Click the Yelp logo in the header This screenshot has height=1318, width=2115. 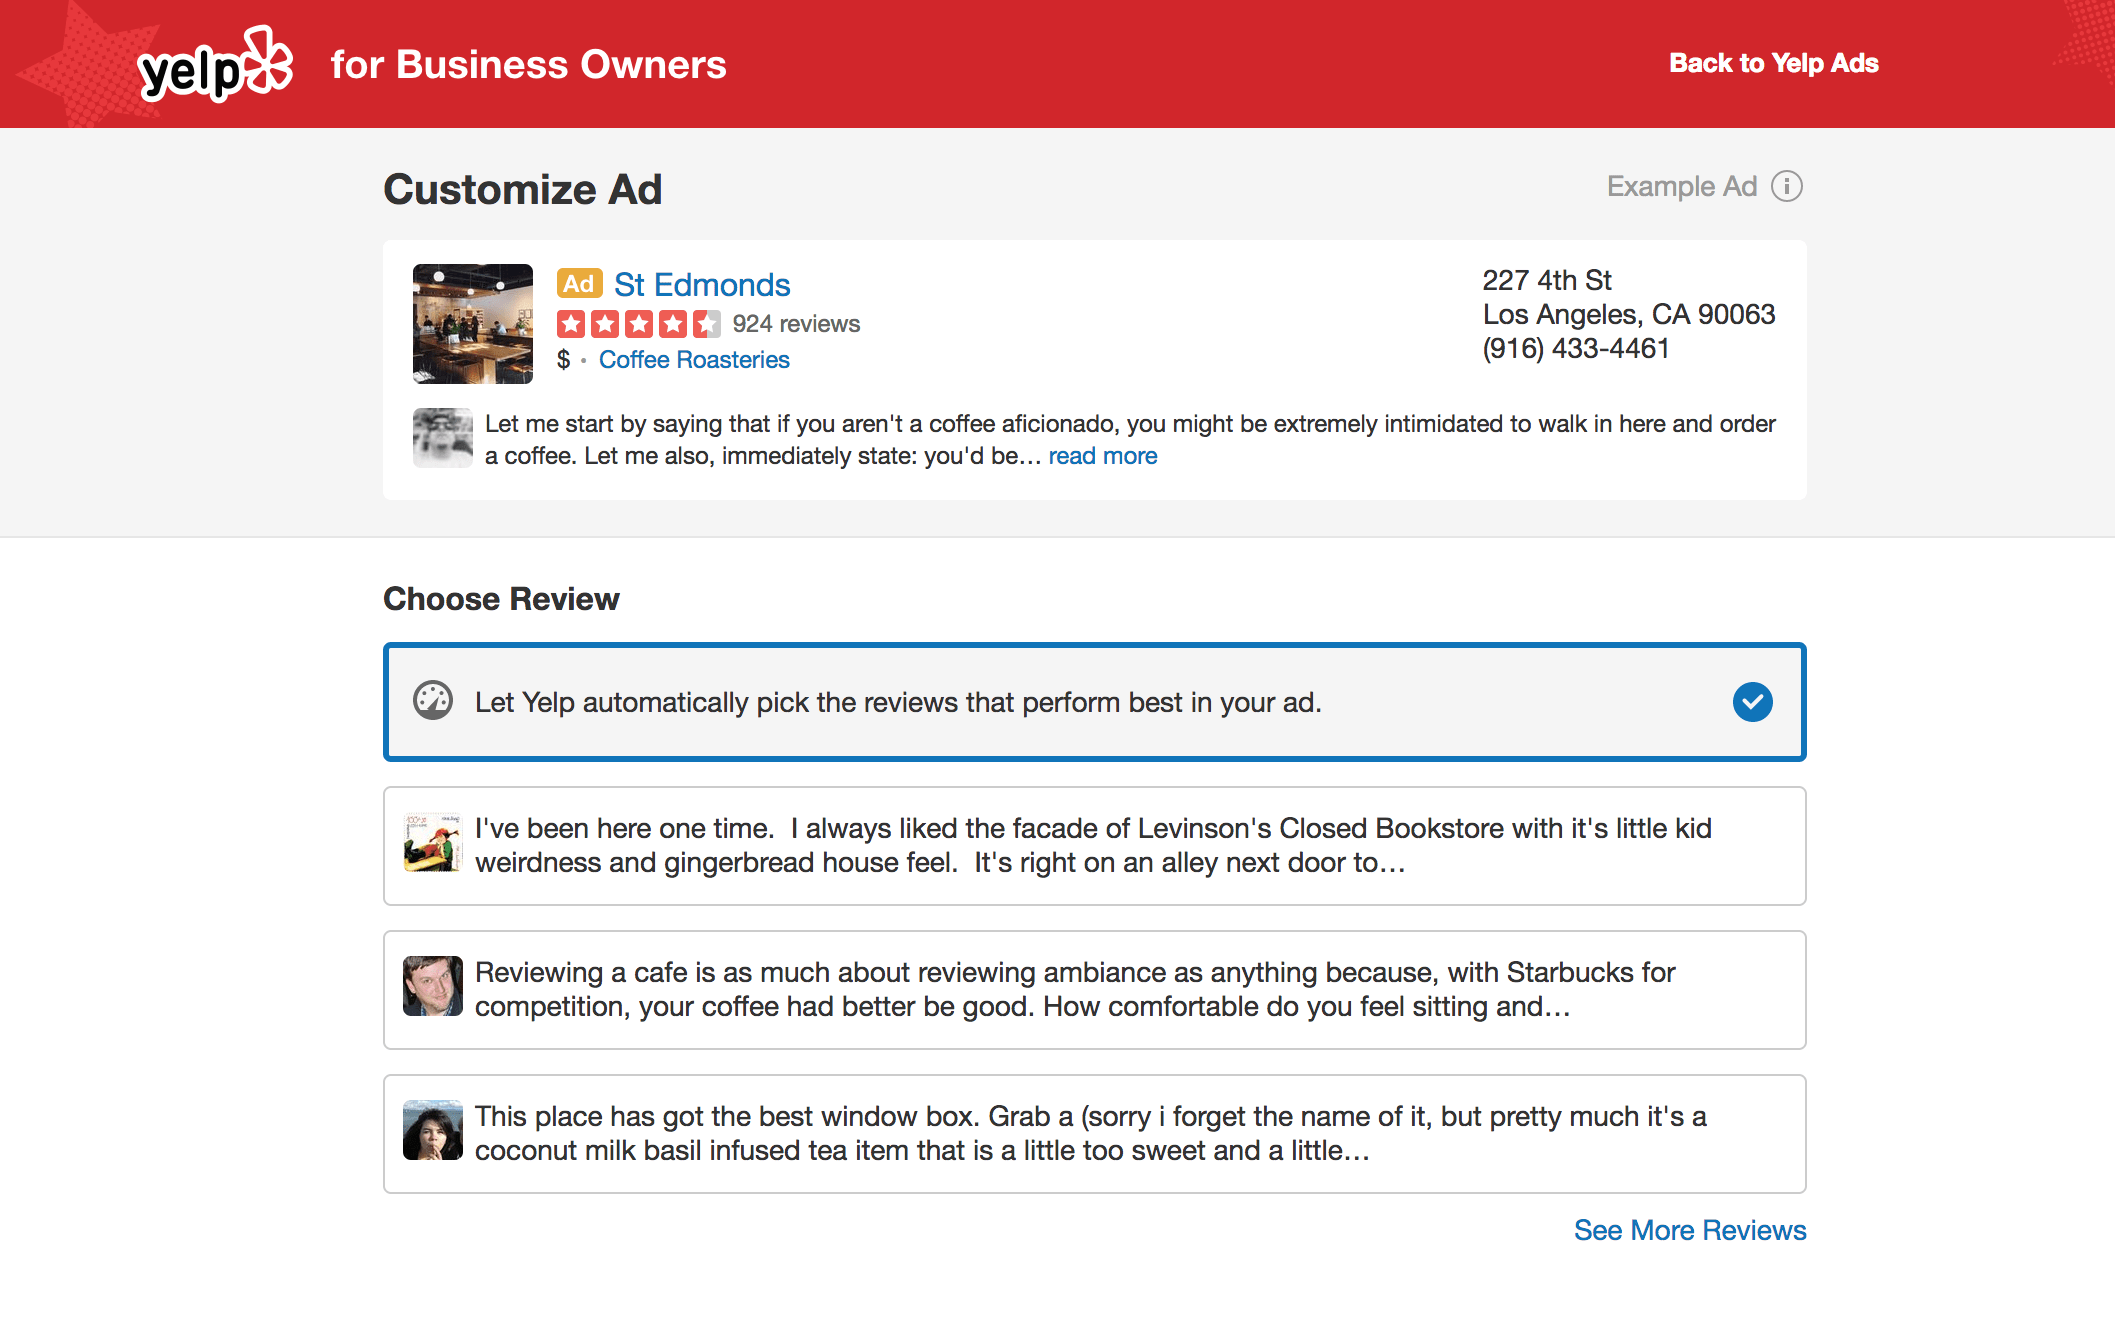(213, 62)
